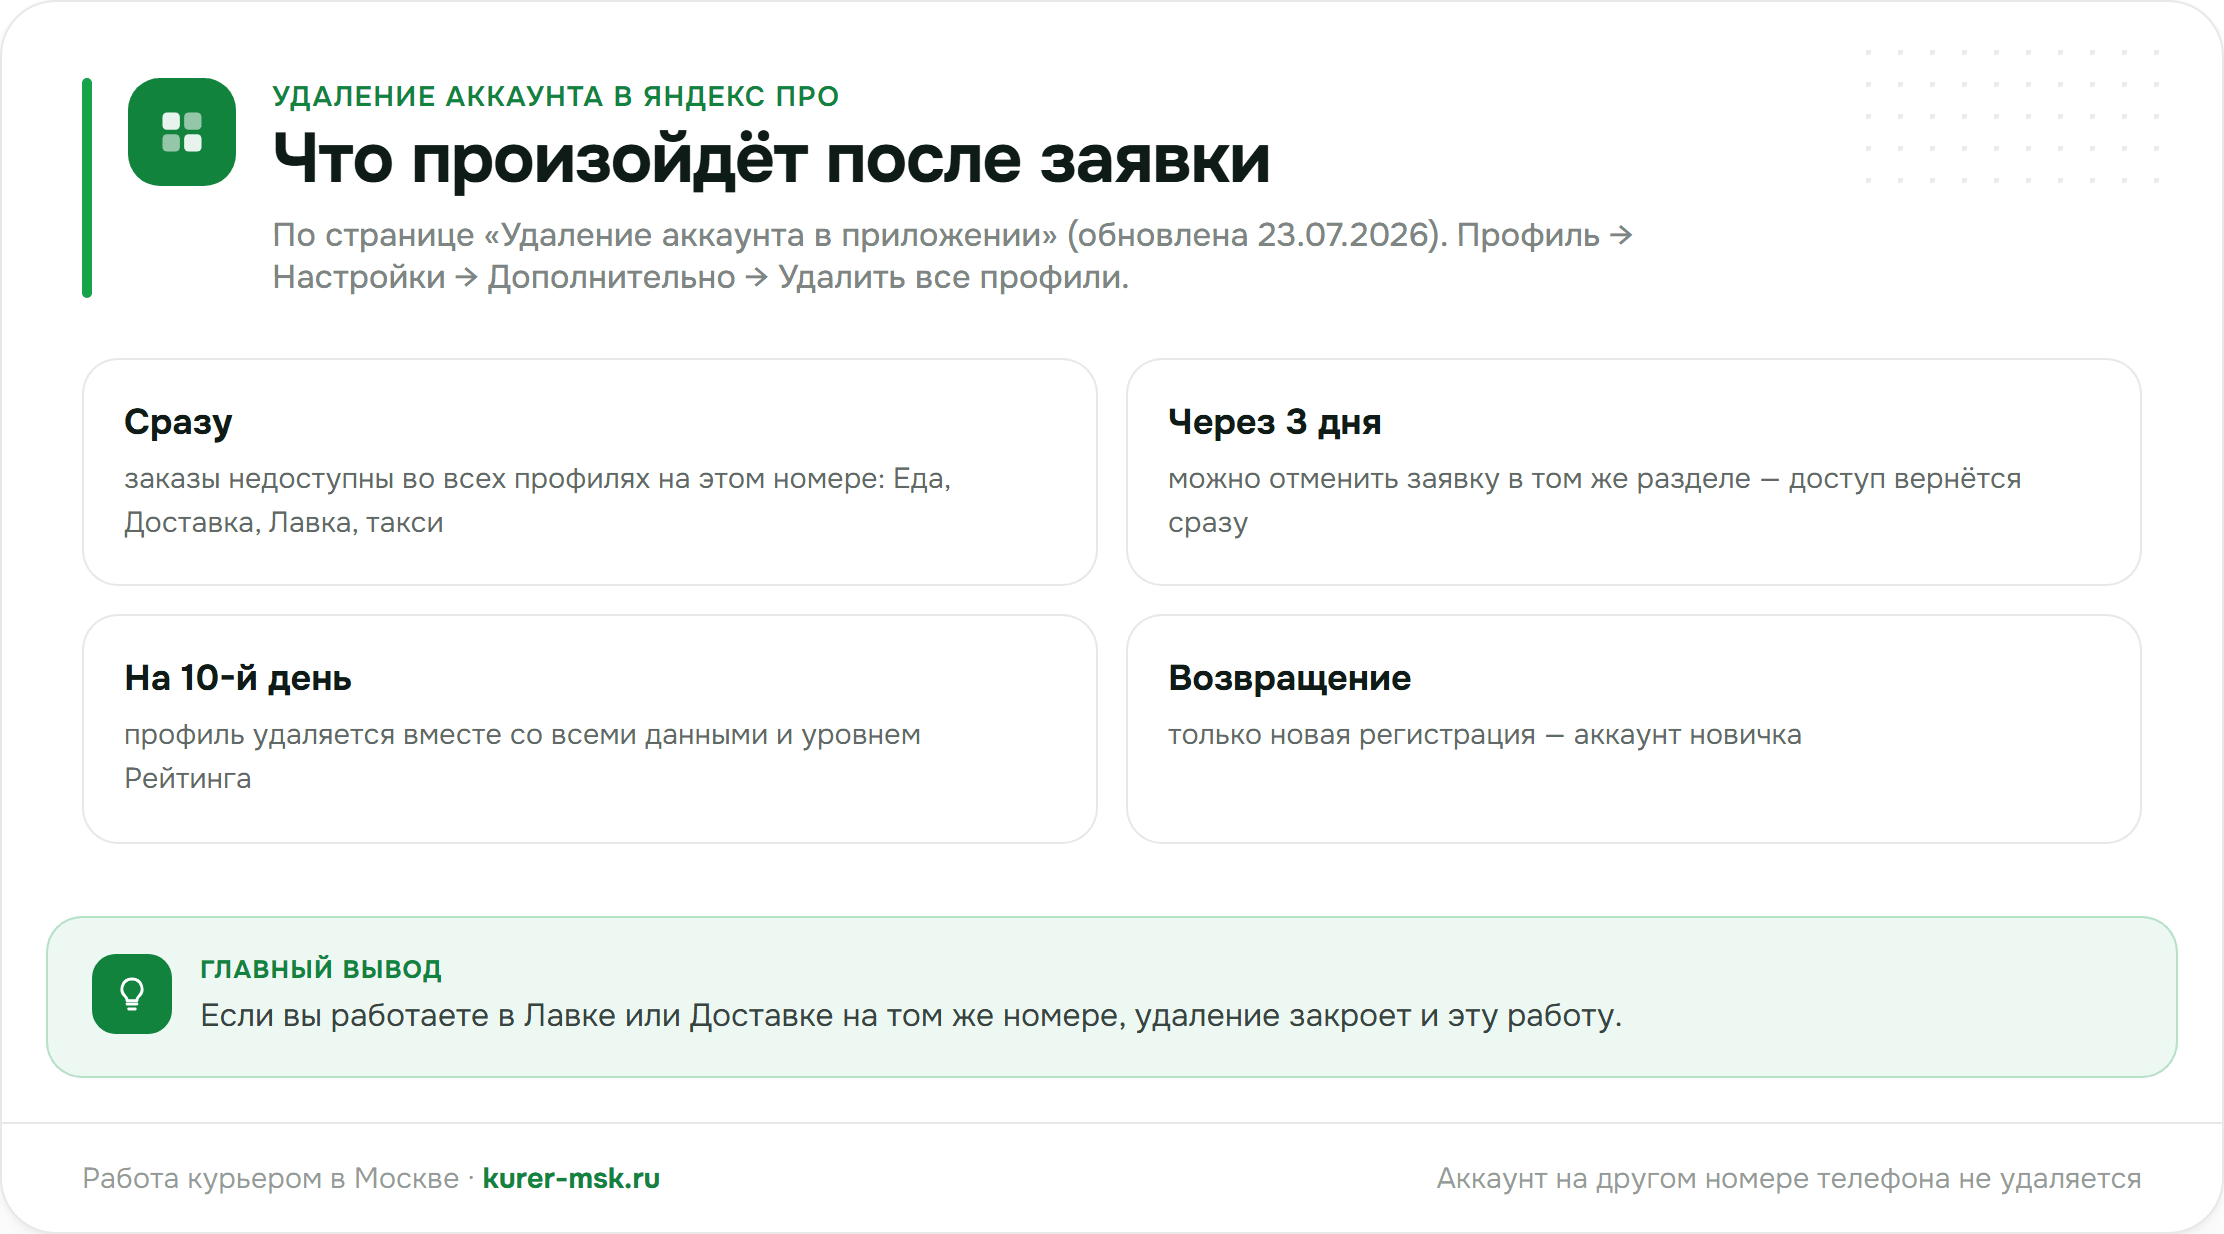Select the "На 10-й день" card title
This screenshot has width=2224, height=1234.
pyautogui.click(x=238, y=678)
